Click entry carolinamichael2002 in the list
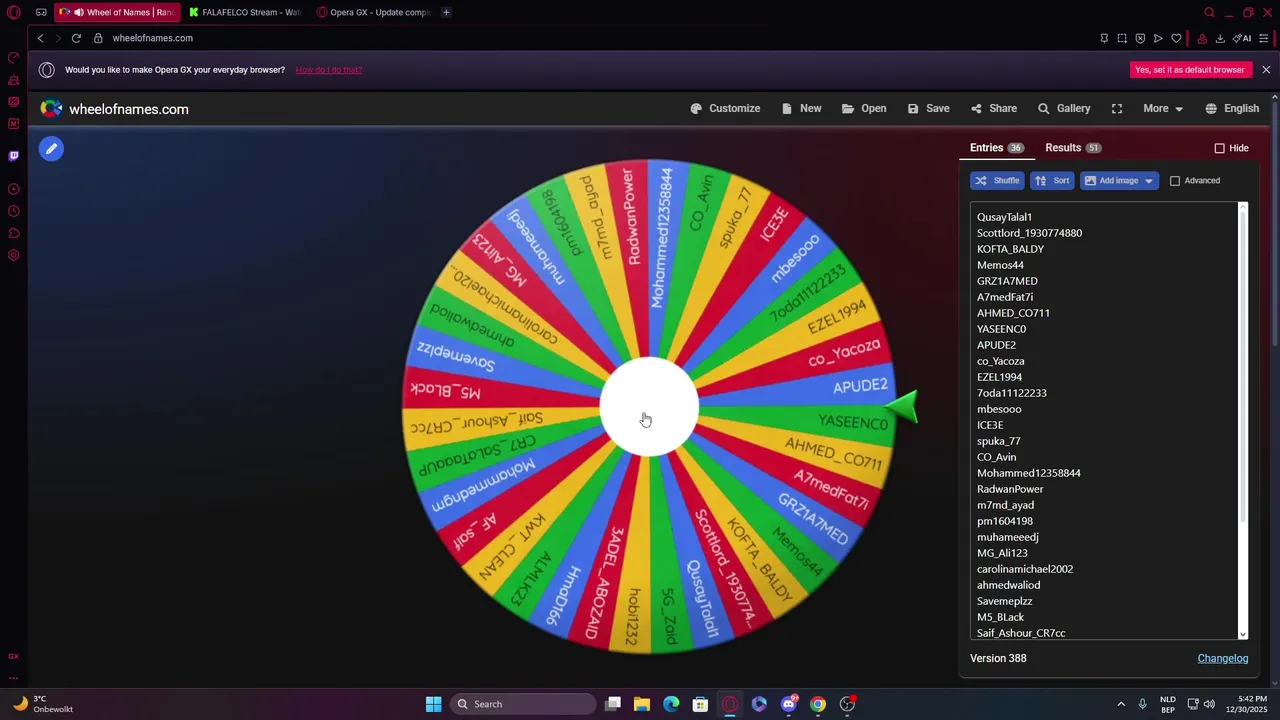This screenshot has height=720, width=1280. coord(1025,569)
